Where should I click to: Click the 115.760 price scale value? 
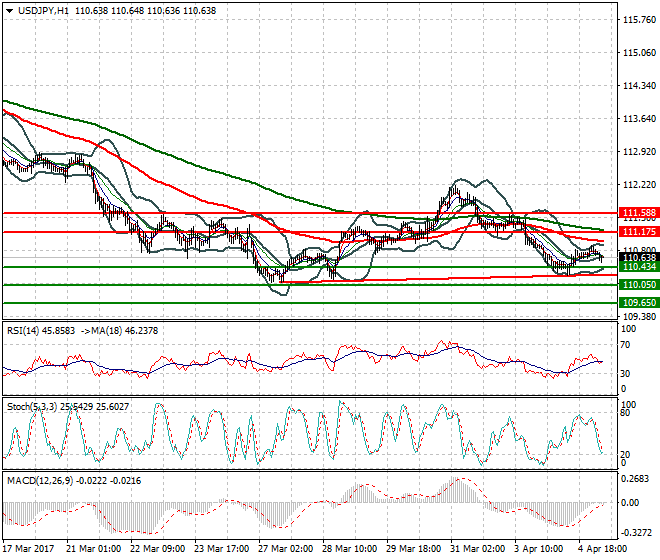point(639,20)
